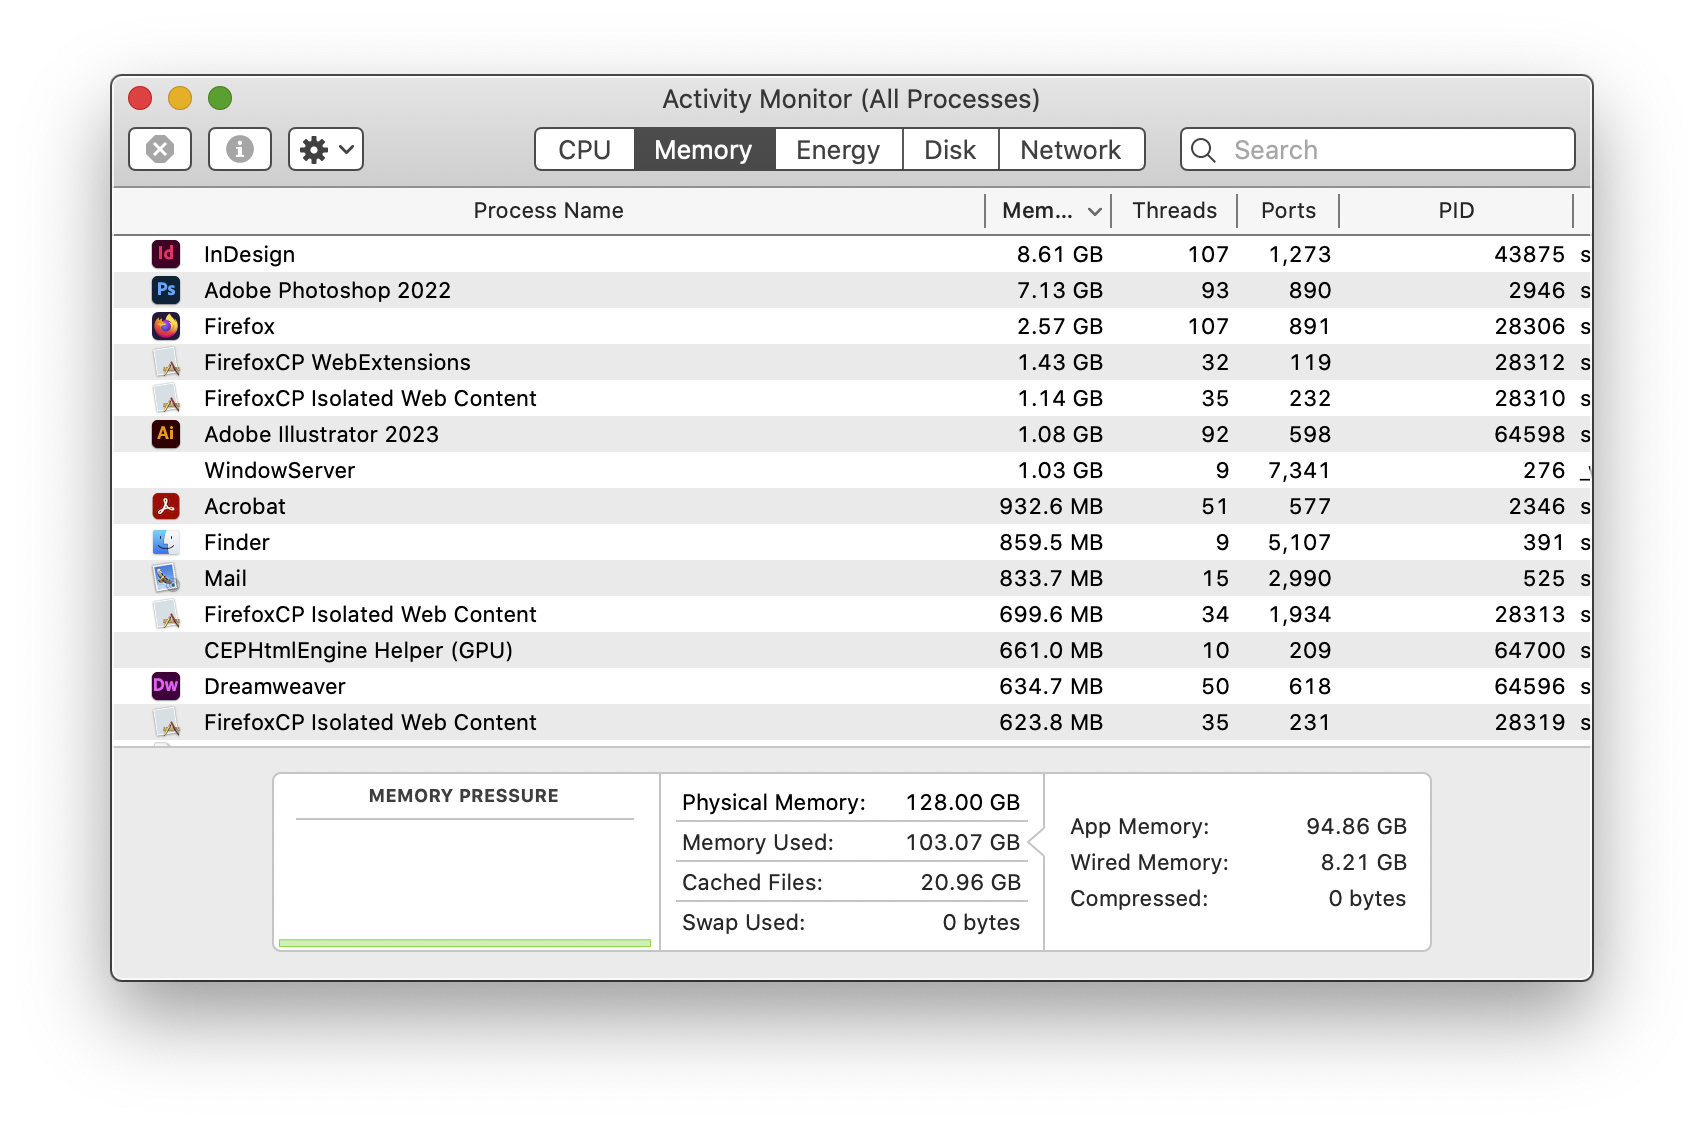
Task: Click the stop process (X) toolbar button
Action: (x=160, y=149)
